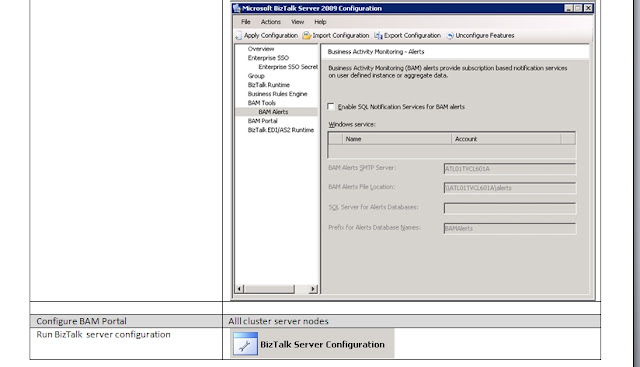Select BizTalk EDI/AS2 Runtime tree item

[281, 130]
